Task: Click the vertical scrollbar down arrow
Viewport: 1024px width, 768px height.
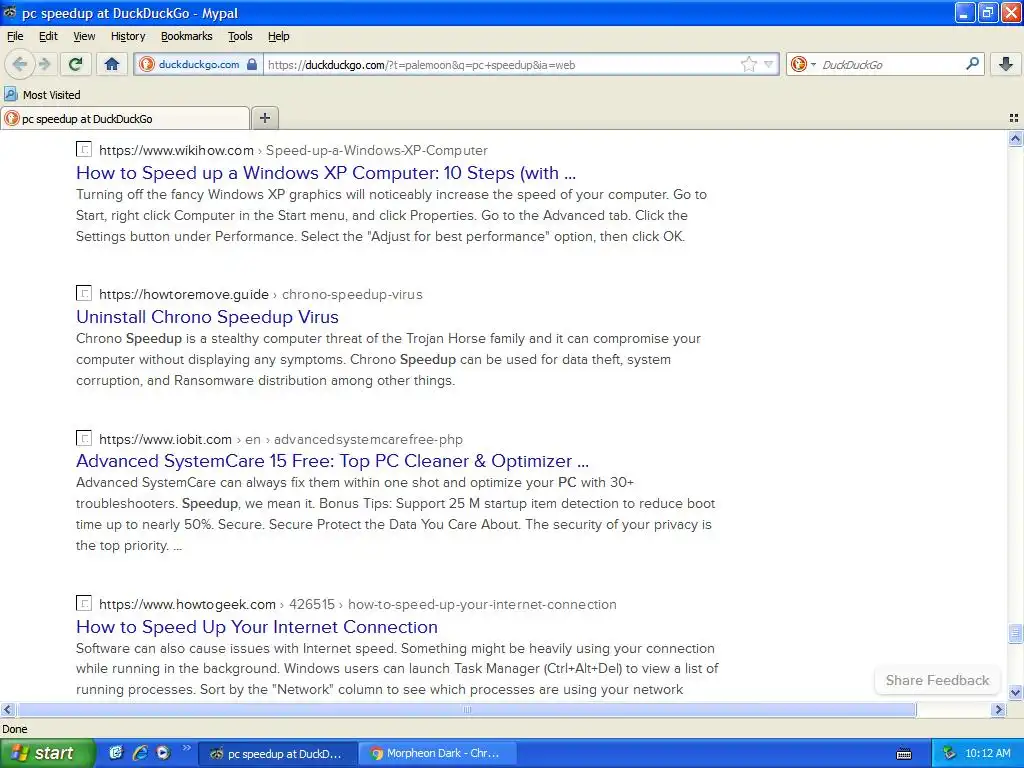Action: (1015, 692)
